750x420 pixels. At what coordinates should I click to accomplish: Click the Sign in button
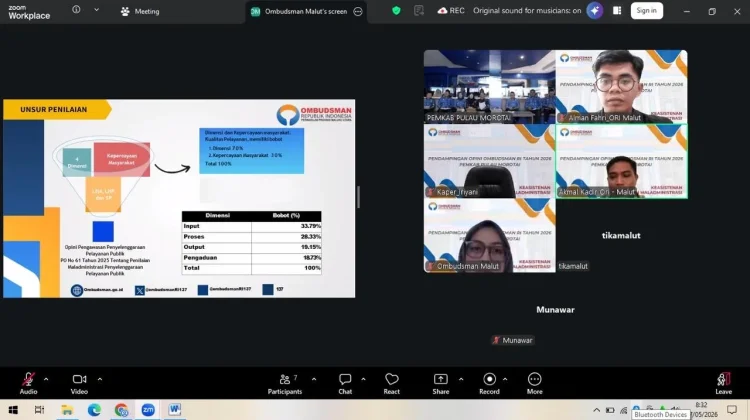pyautogui.click(x=646, y=11)
